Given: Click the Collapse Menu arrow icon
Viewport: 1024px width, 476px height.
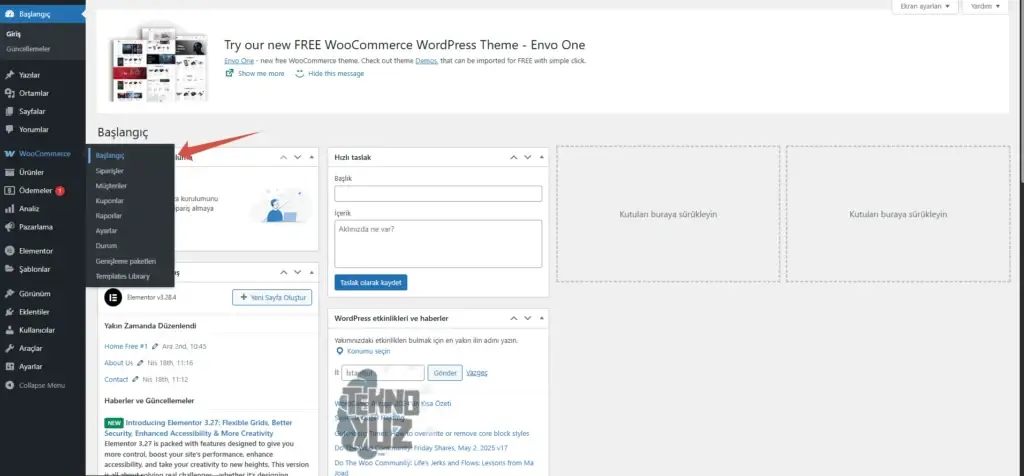Looking at the screenshot, I should (x=9, y=385).
